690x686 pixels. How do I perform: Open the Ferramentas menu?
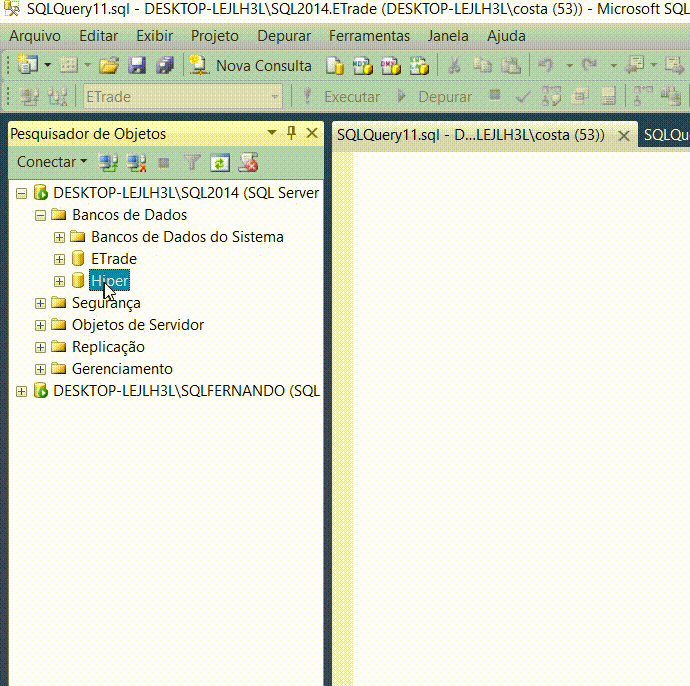point(369,36)
